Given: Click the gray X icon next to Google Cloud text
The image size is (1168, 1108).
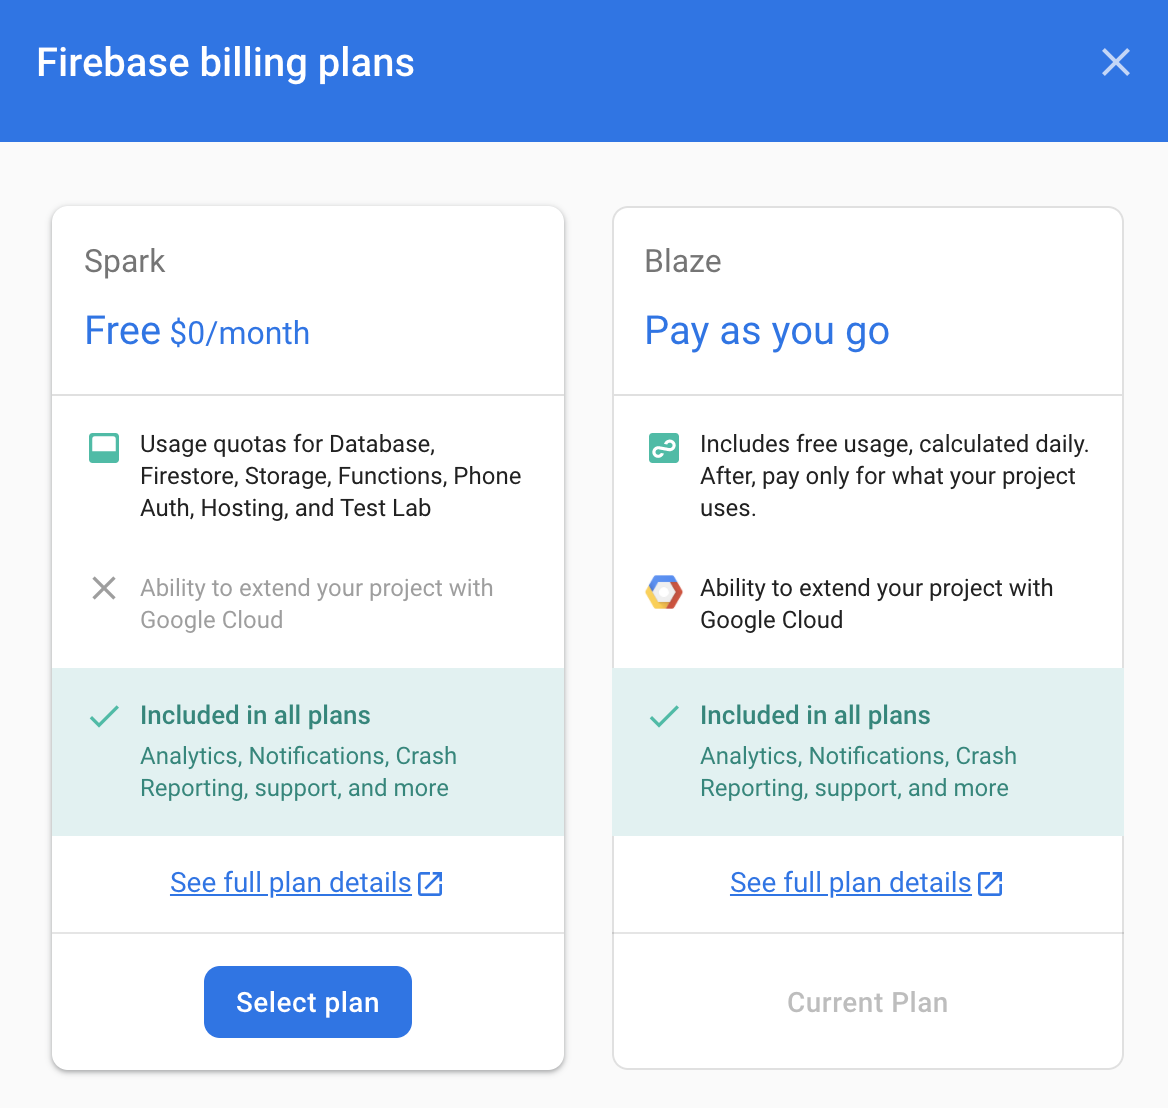Looking at the screenshot, I should coord(103,588).
